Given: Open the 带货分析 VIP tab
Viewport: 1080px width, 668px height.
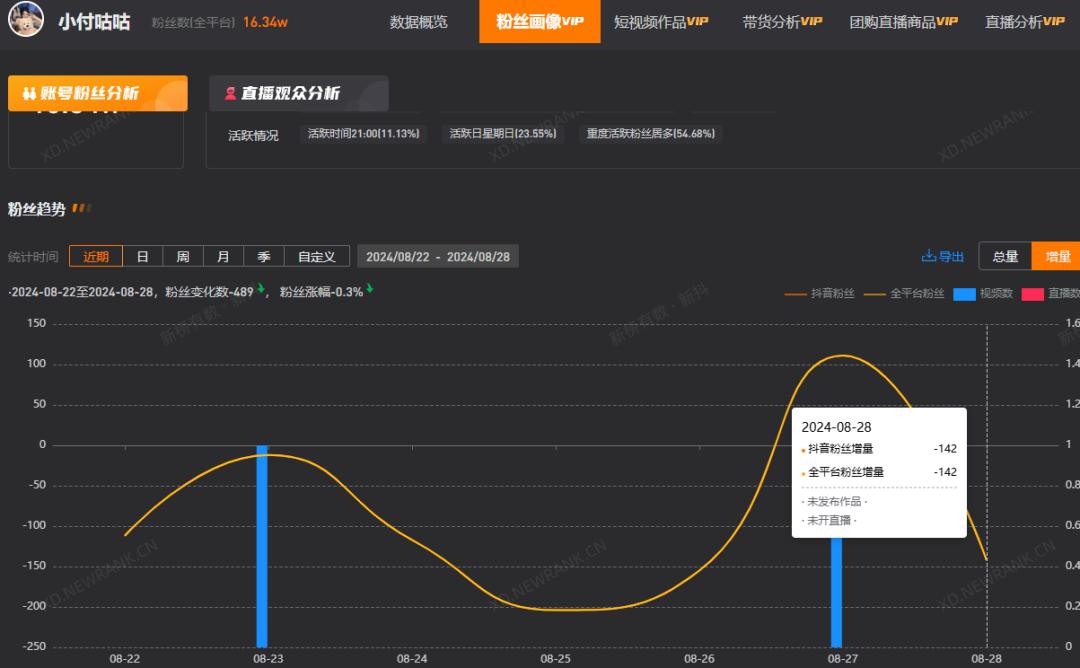Looking at the screenshot, I should point(783,22).
